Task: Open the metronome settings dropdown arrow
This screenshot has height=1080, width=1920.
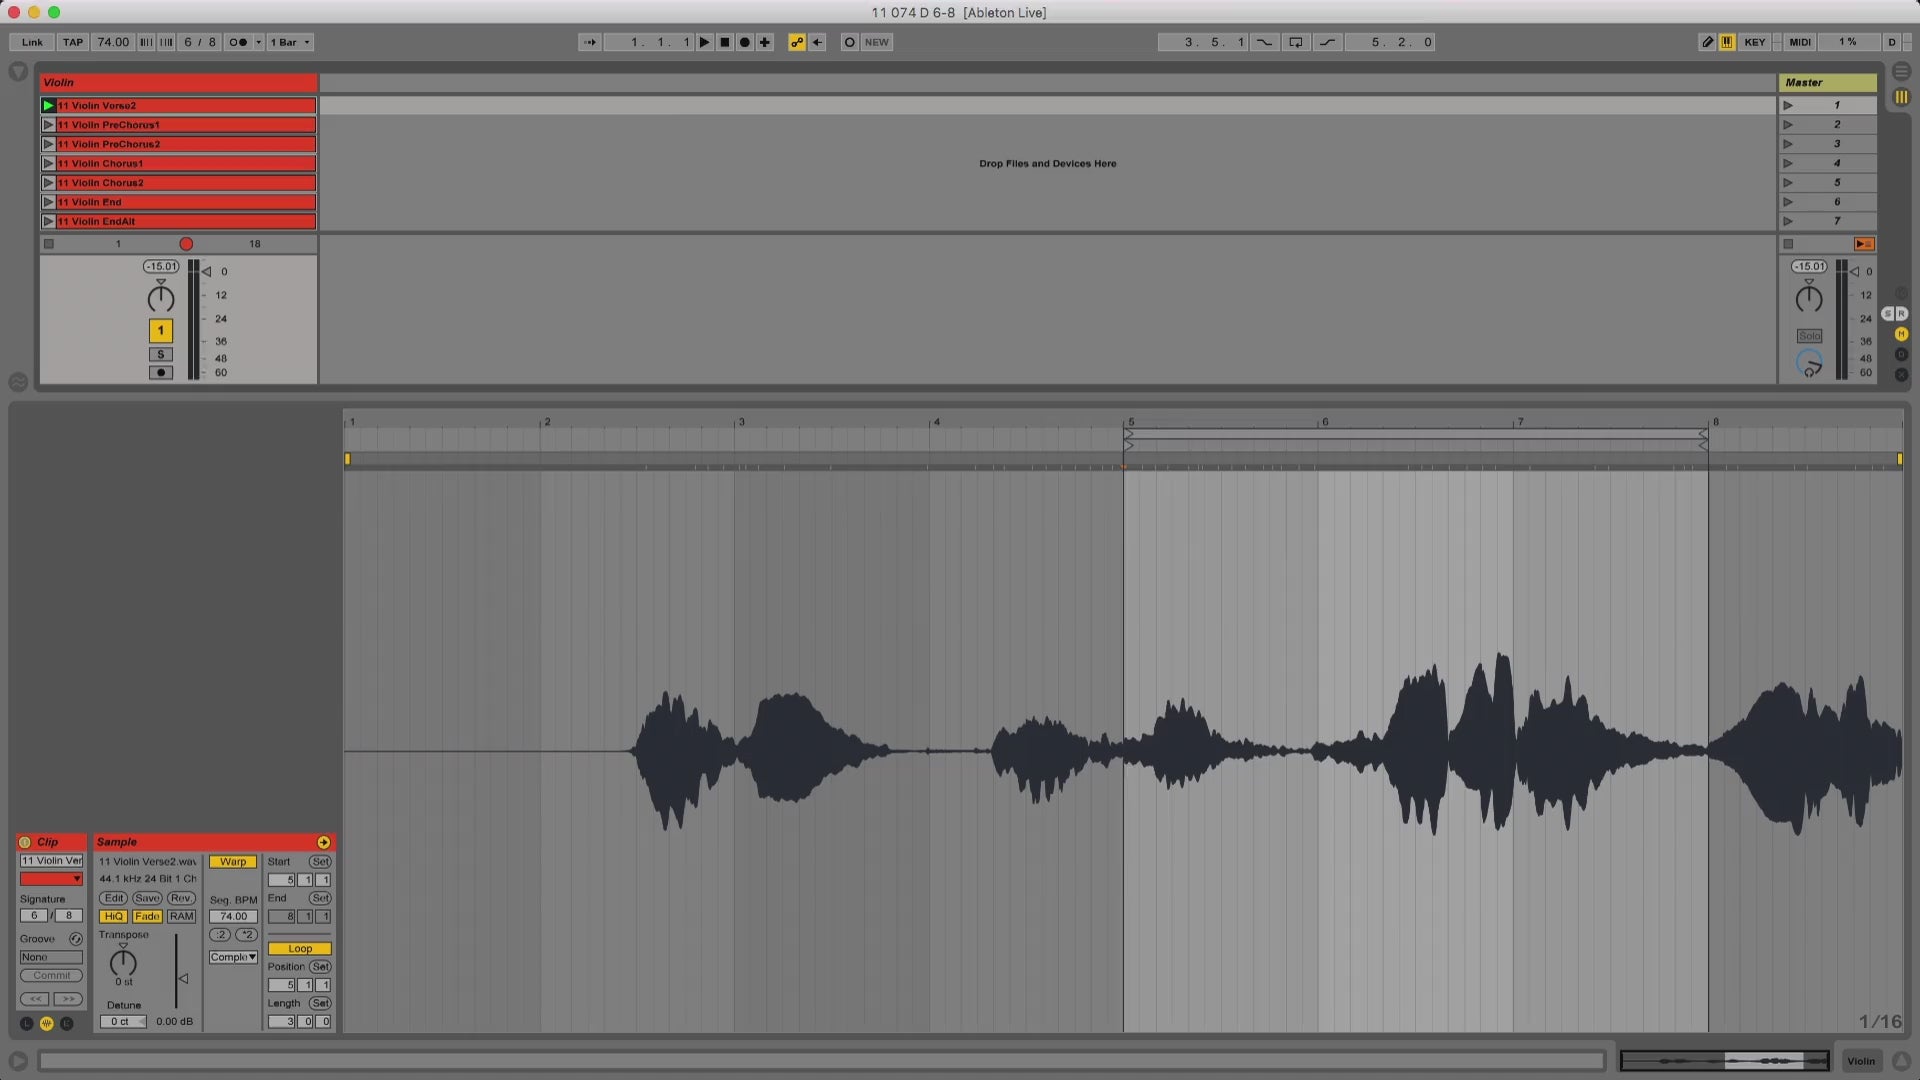Action: [x=259, y=42]
